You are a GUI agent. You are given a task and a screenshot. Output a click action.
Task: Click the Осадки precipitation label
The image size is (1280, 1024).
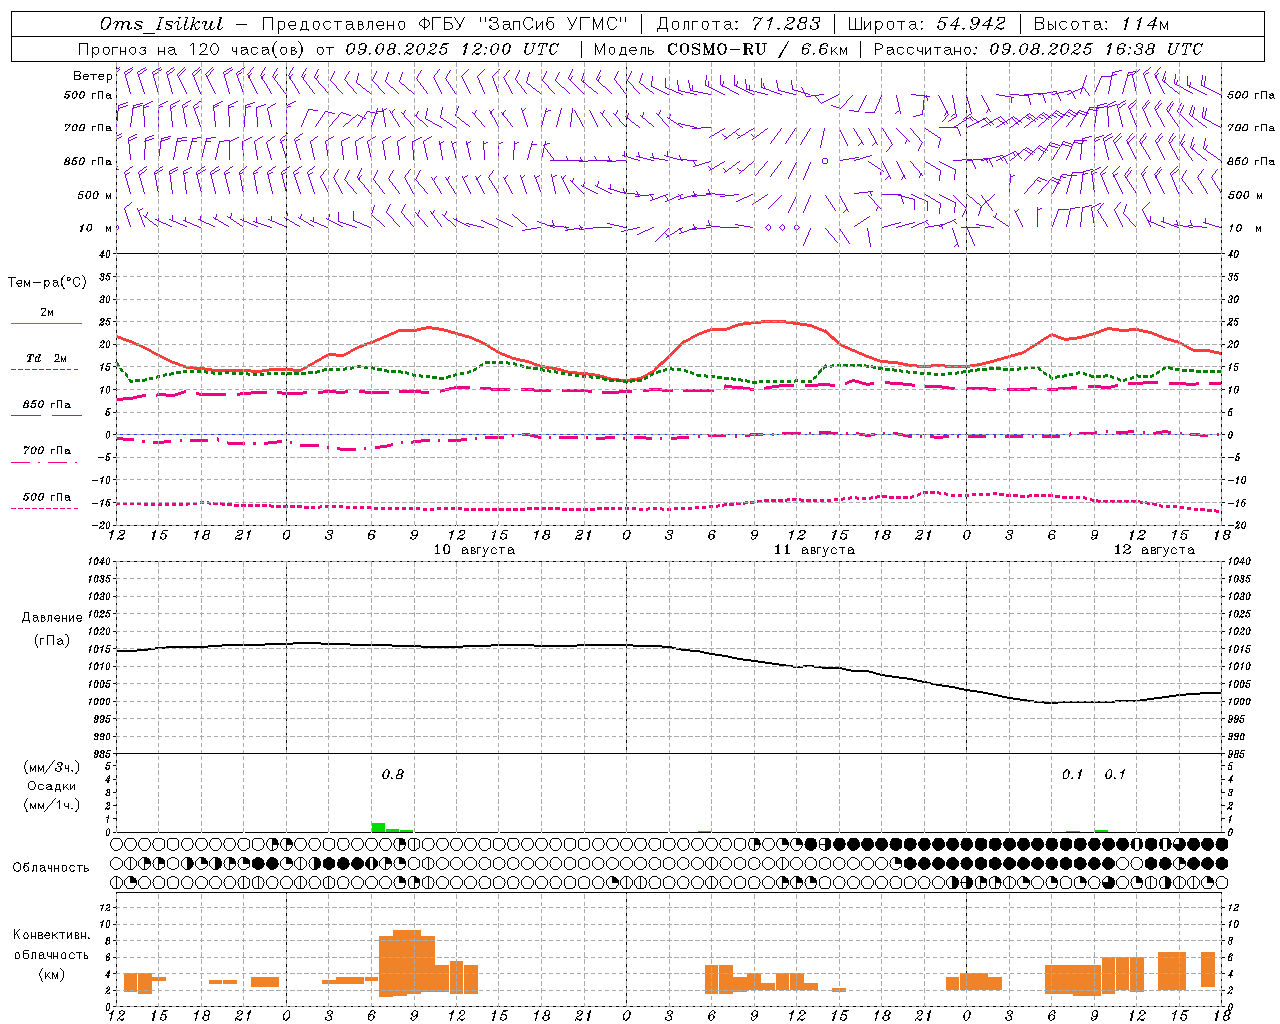pyautogui.click(x=52, y=786)
